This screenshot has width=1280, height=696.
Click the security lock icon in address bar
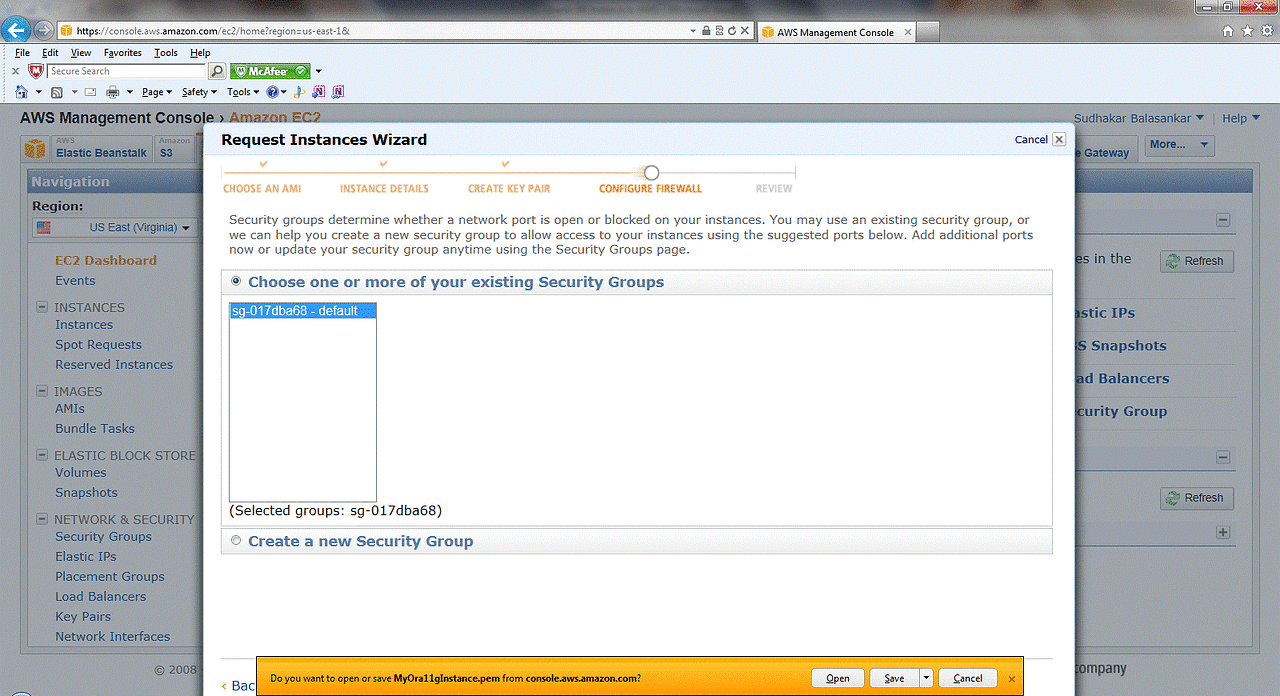pos(706,31)
